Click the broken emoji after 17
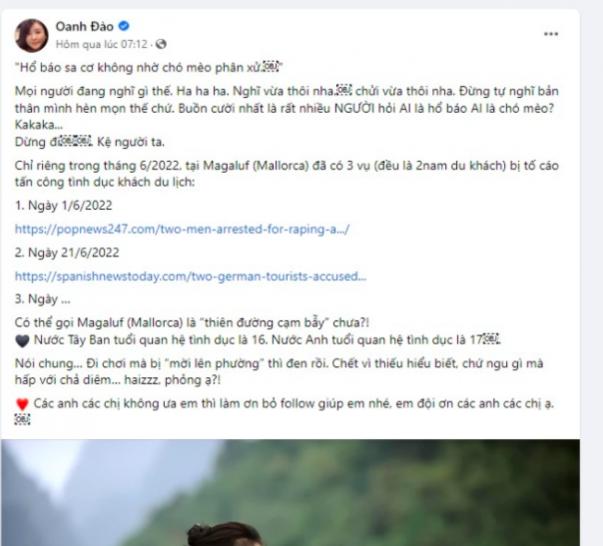Screen dimensions: 603x546 491,340
